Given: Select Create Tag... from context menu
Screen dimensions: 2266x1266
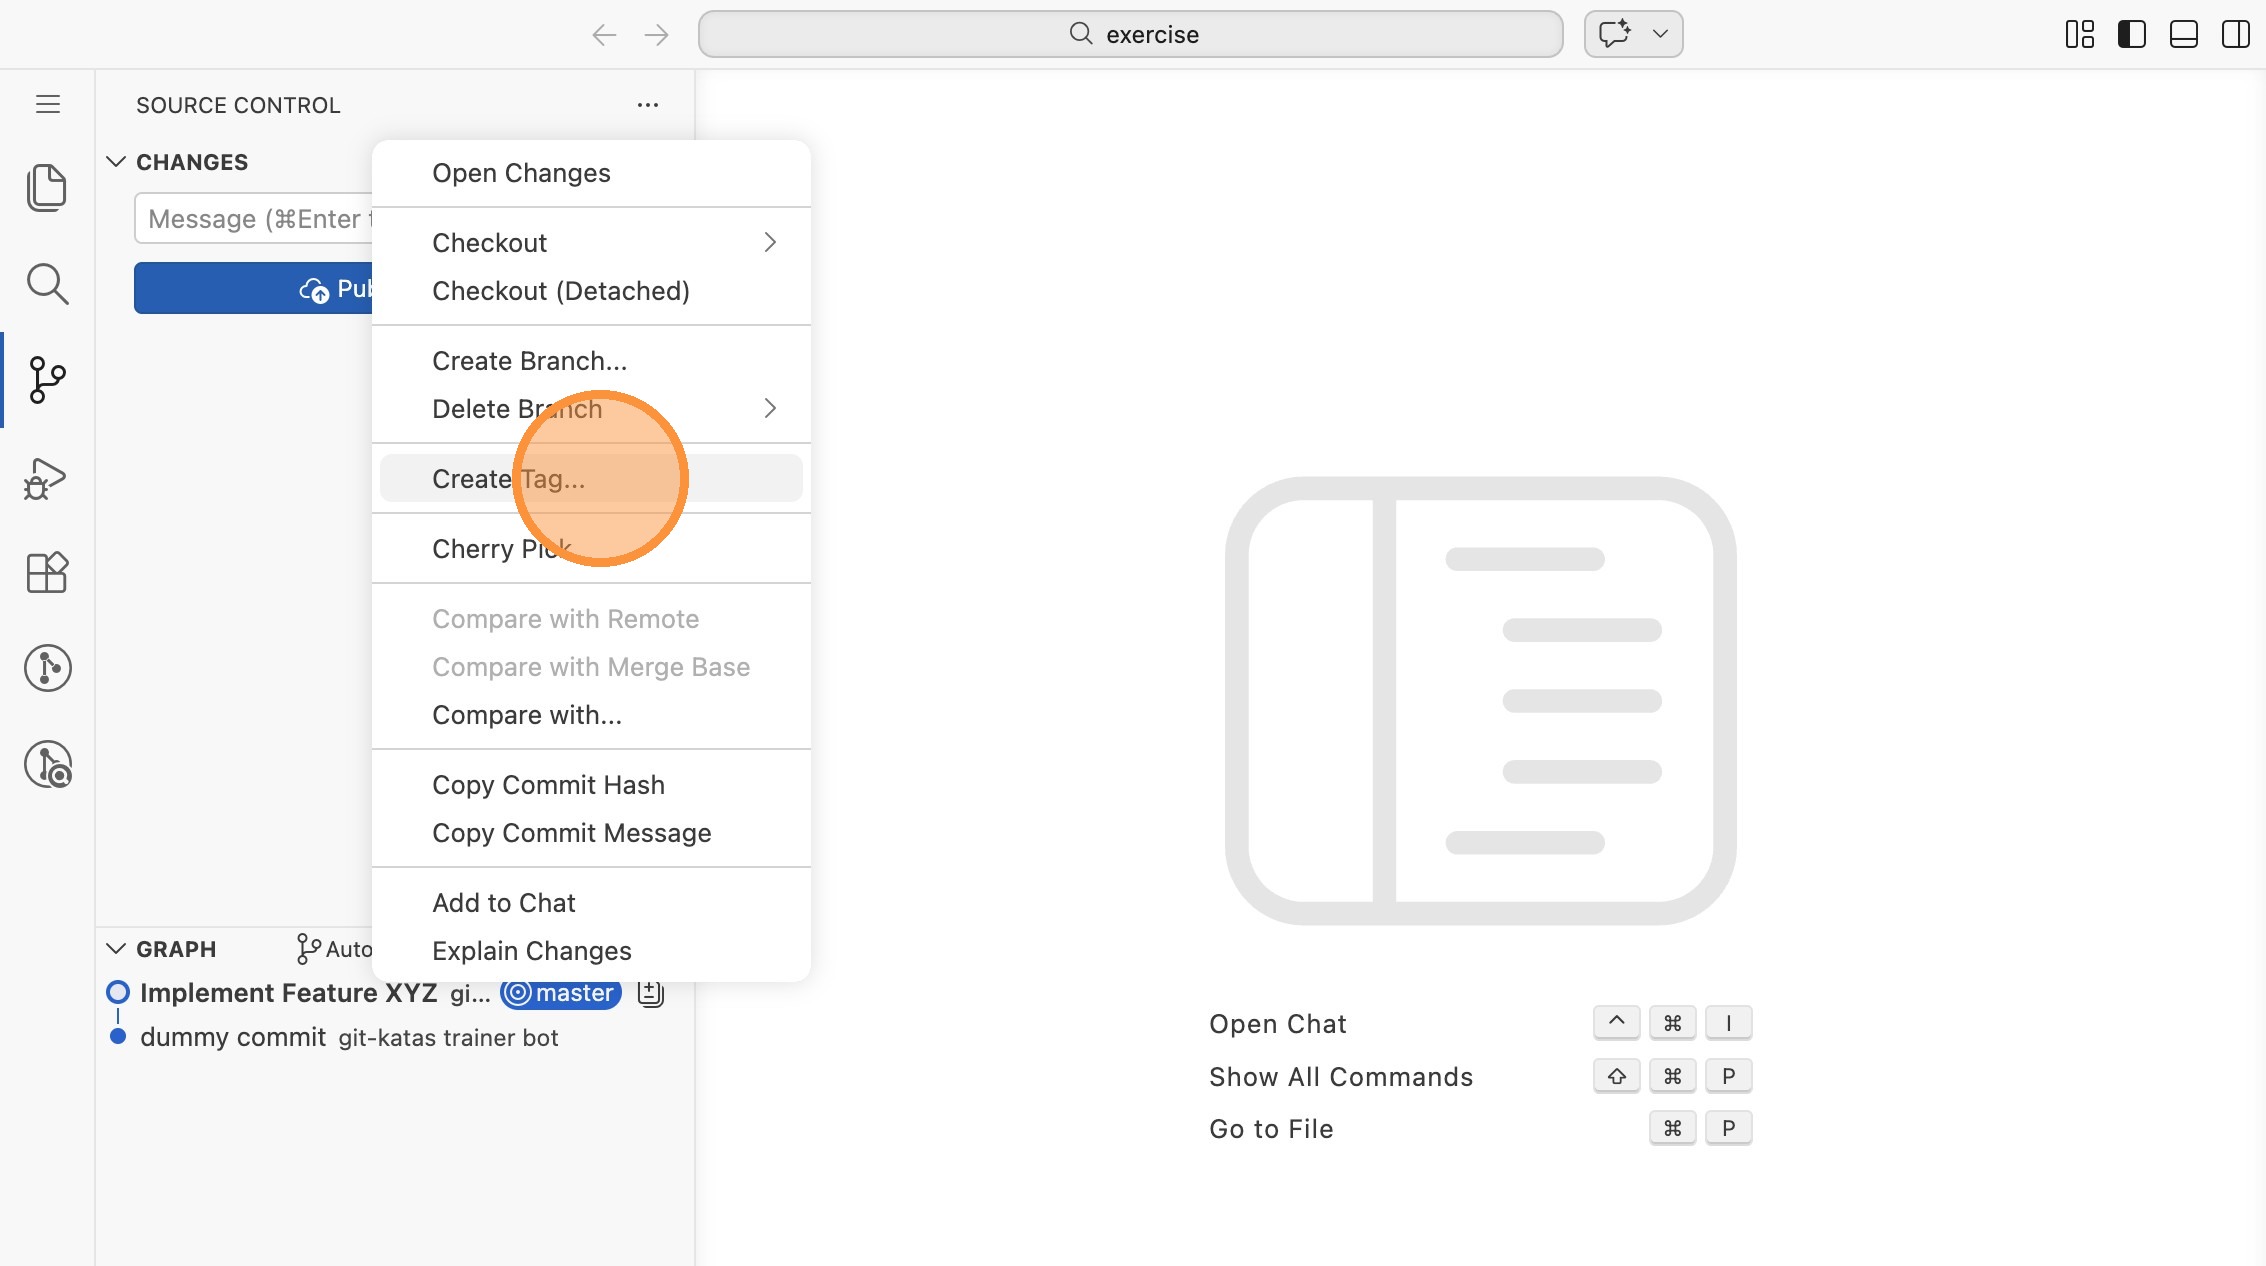Looking at the screenshot, I should (x=508, y=479).
